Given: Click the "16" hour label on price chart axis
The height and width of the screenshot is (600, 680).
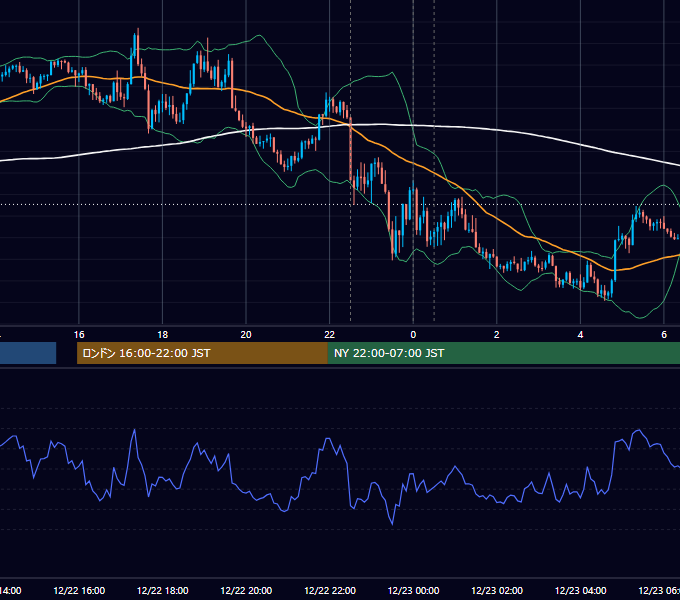Looking at the screenshot, I should 79,335.
